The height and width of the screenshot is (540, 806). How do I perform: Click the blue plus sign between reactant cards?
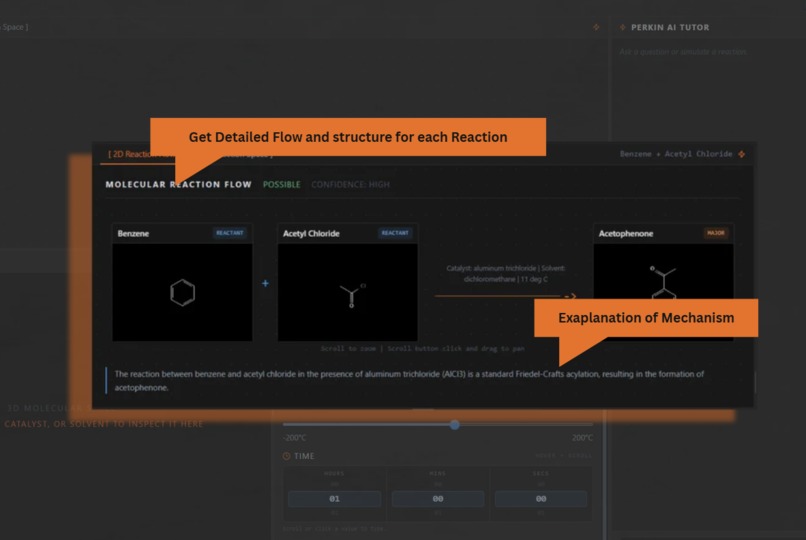click(265, 283)
